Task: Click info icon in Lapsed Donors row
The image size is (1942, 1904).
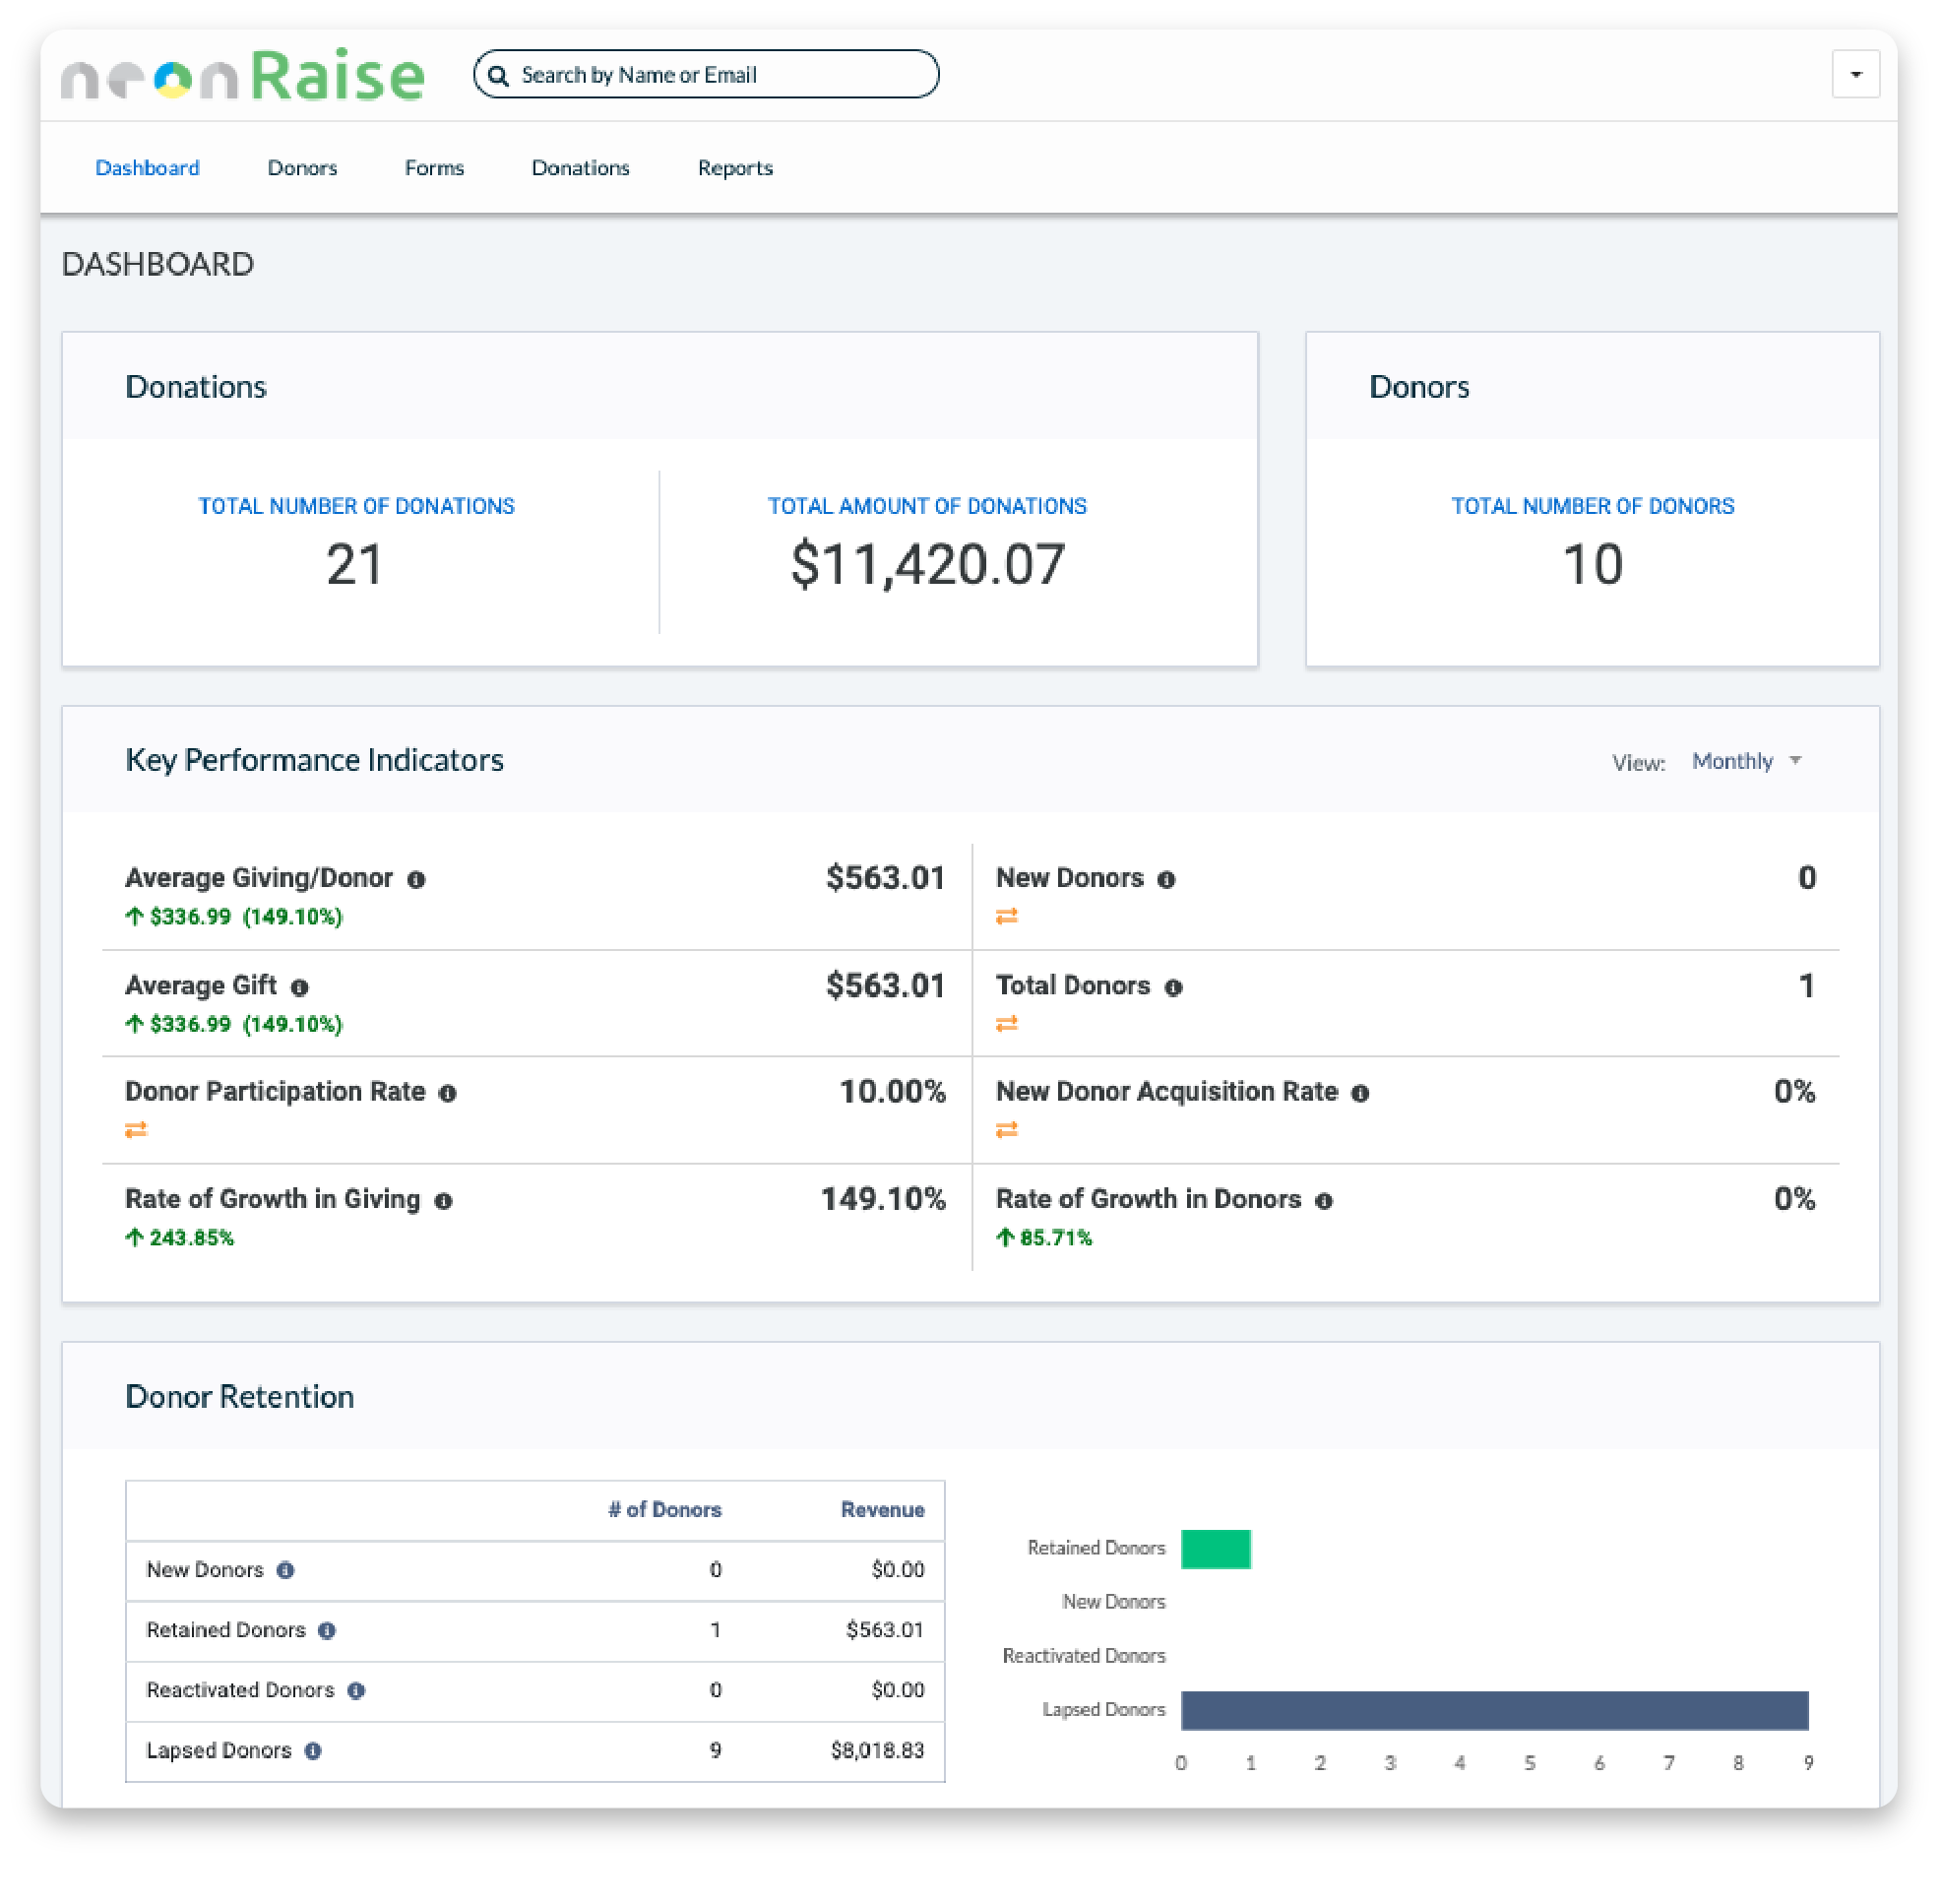Action: click(x=313, y=1751)
